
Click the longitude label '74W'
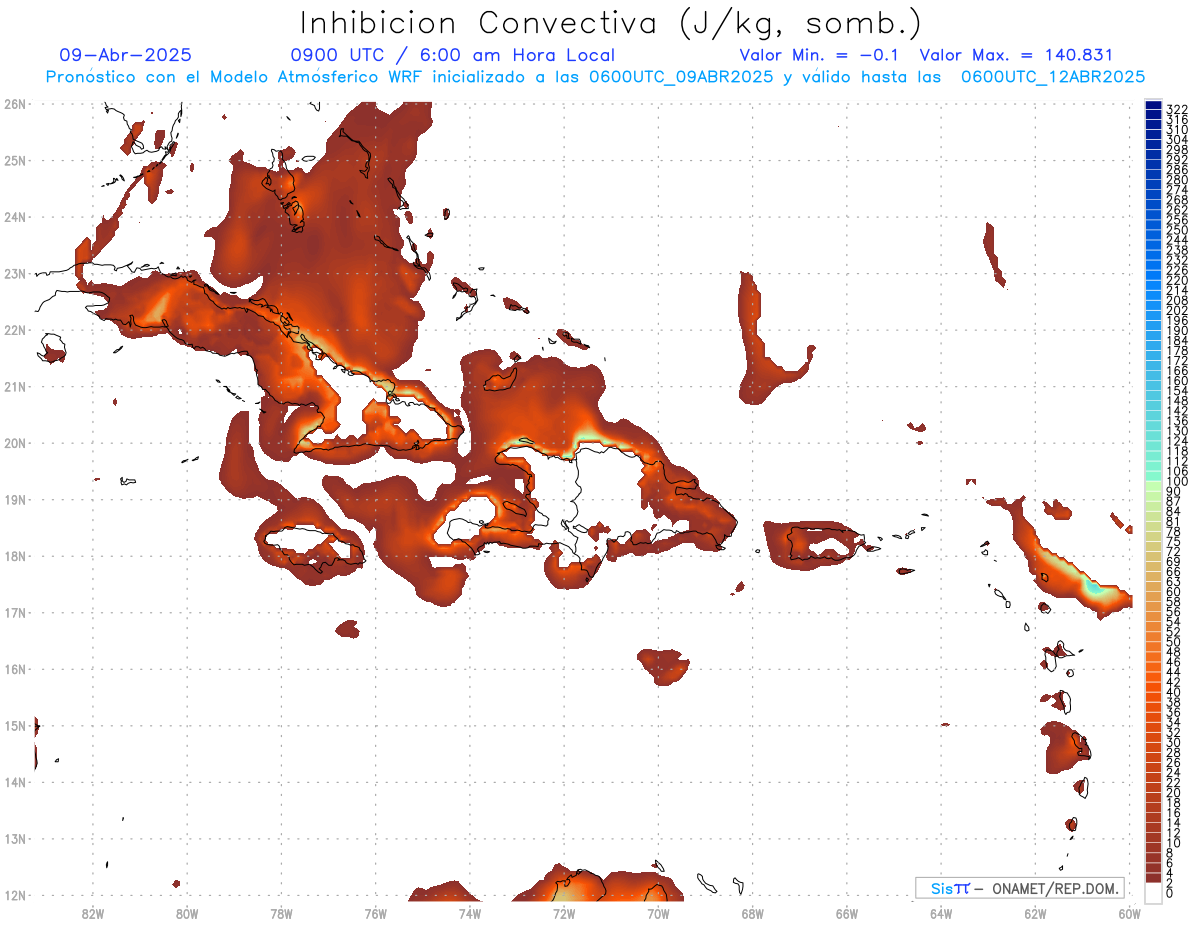[x=470, y=913]
